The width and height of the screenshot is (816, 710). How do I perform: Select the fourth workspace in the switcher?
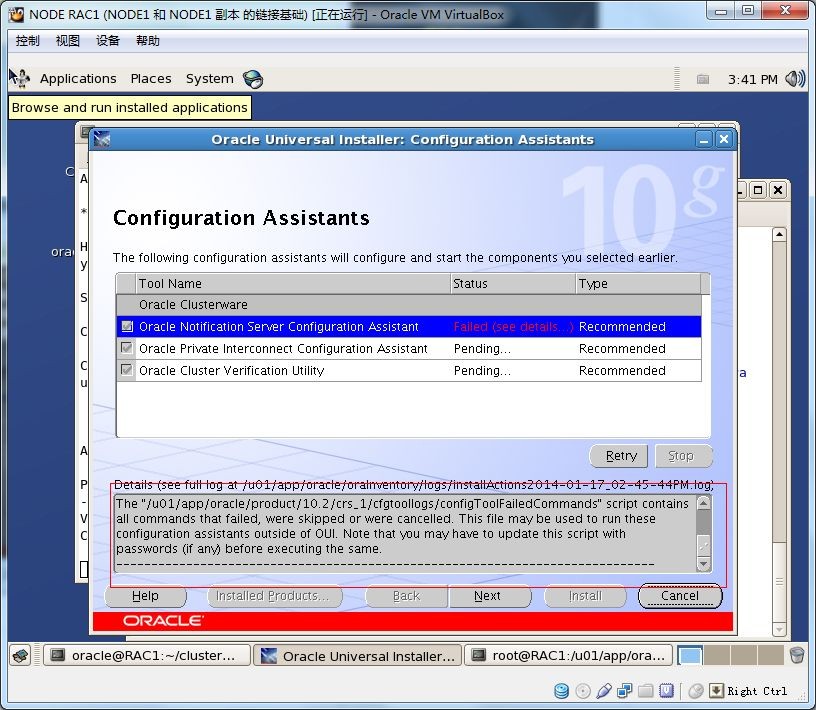pos(771,655)
